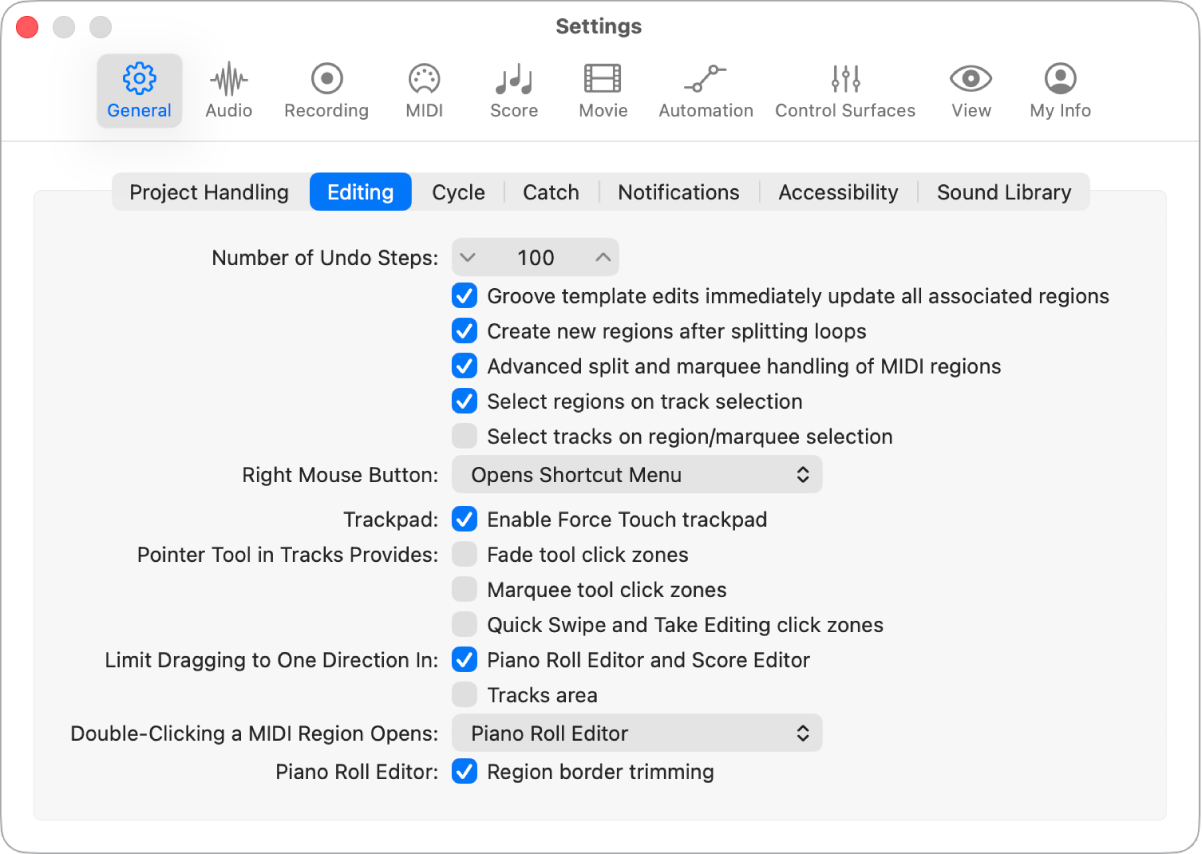Switch to the Cycle tab

[x=458, y=192]
